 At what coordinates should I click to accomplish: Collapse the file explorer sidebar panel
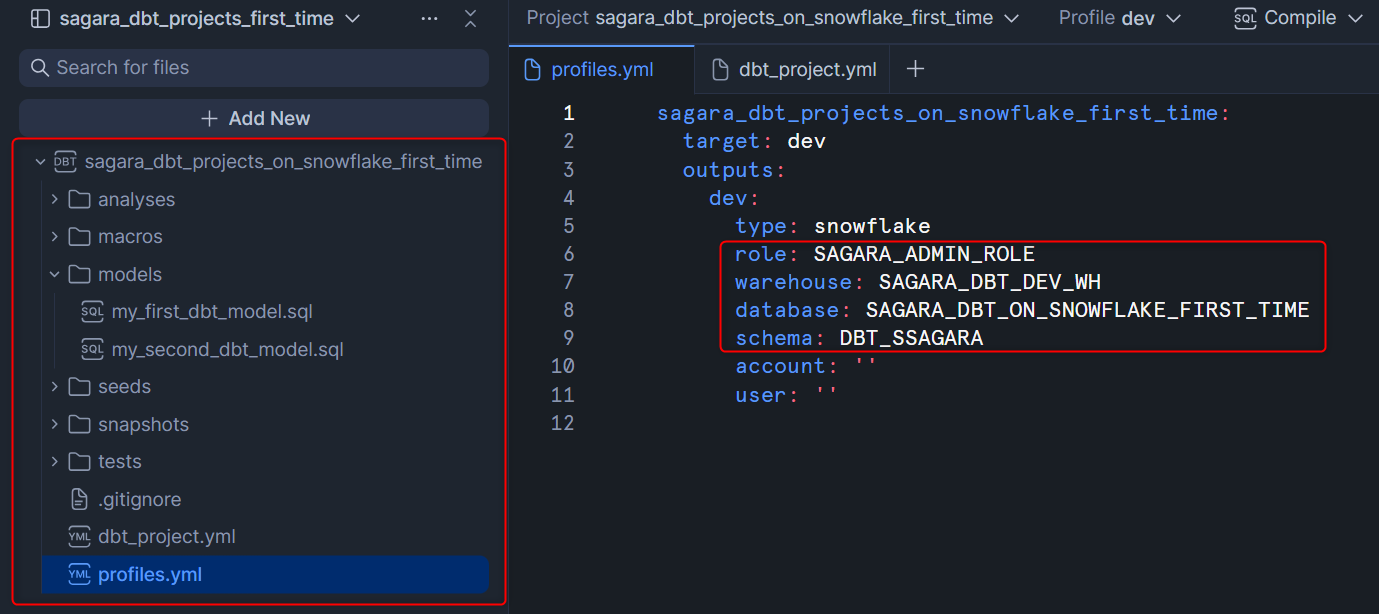471,19
